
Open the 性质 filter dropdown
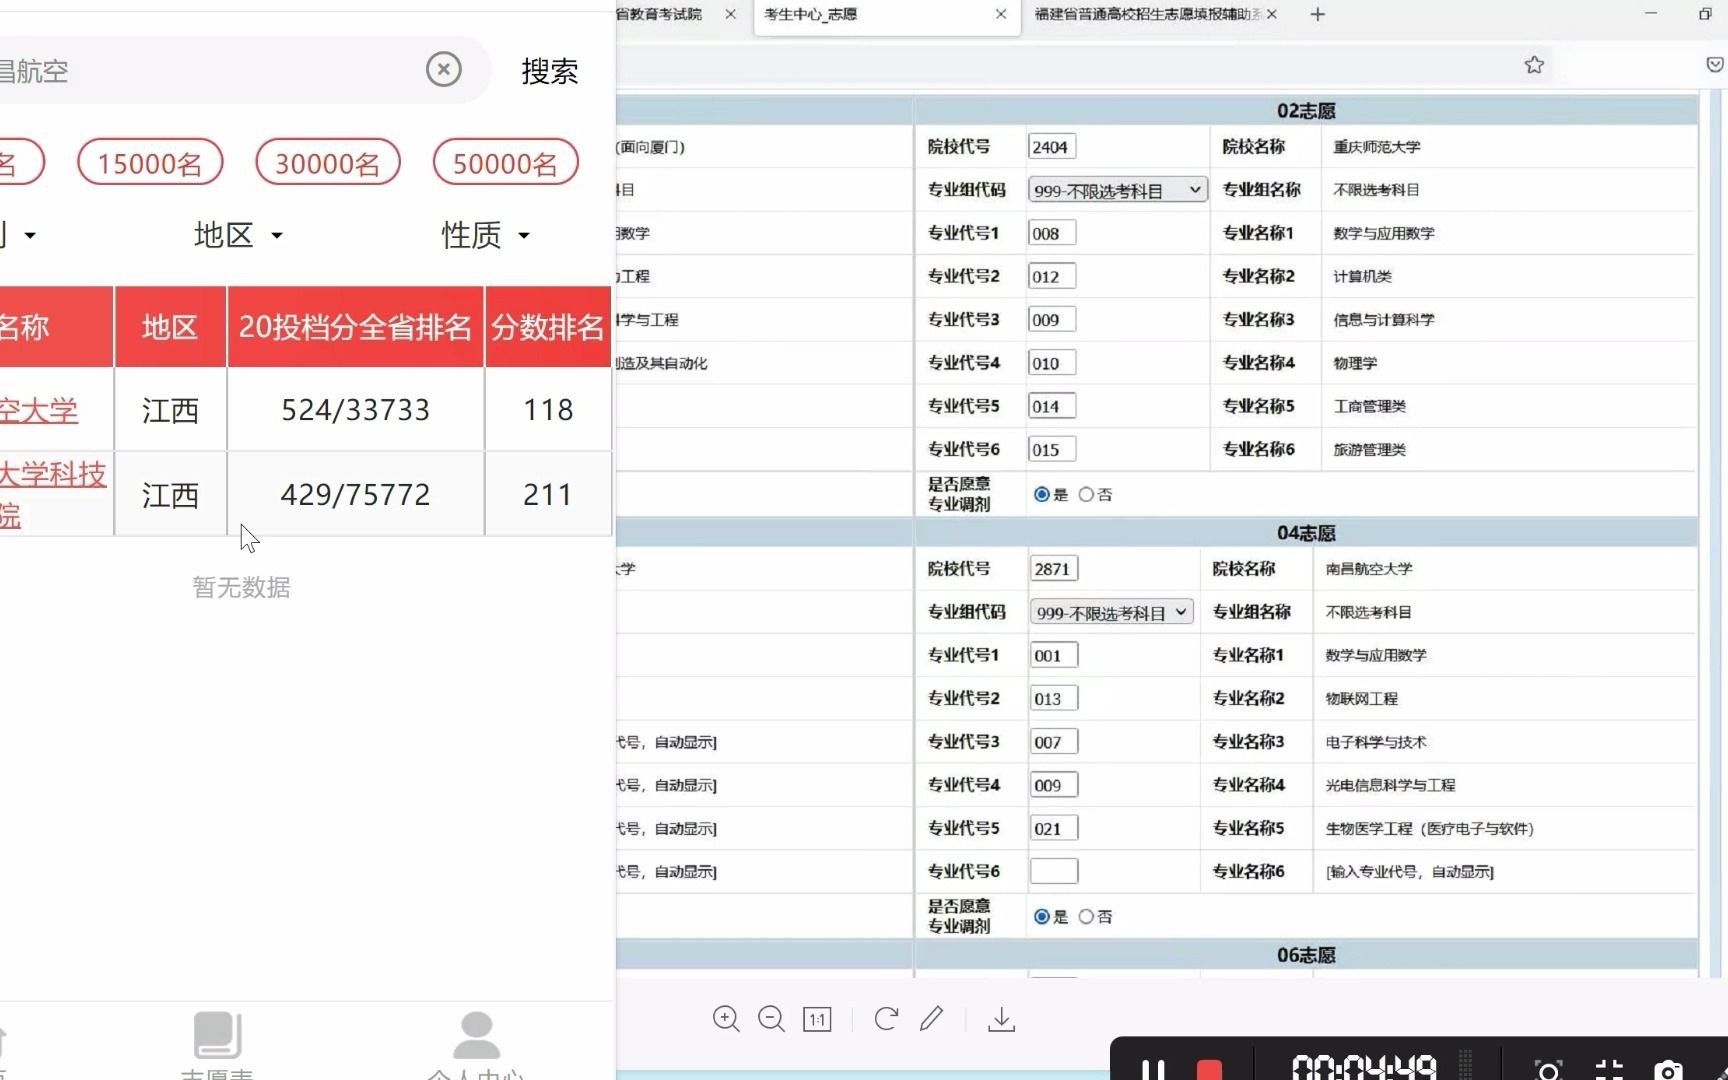(x=486, y=235)
